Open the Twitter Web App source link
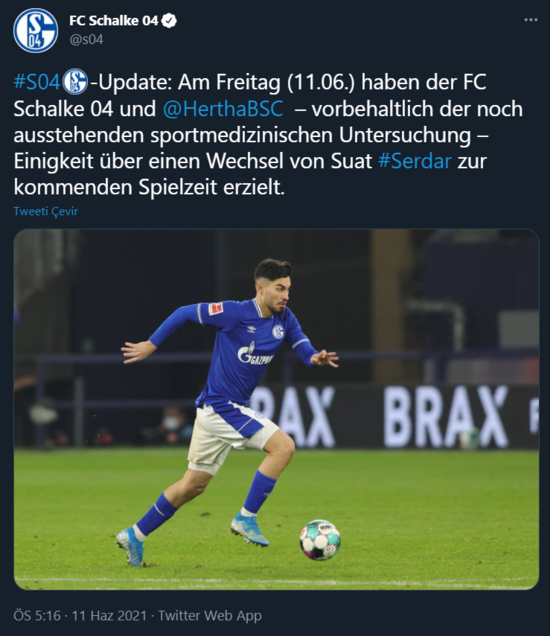The width and height of the screenshot is (550, 636). coord(210,615)
